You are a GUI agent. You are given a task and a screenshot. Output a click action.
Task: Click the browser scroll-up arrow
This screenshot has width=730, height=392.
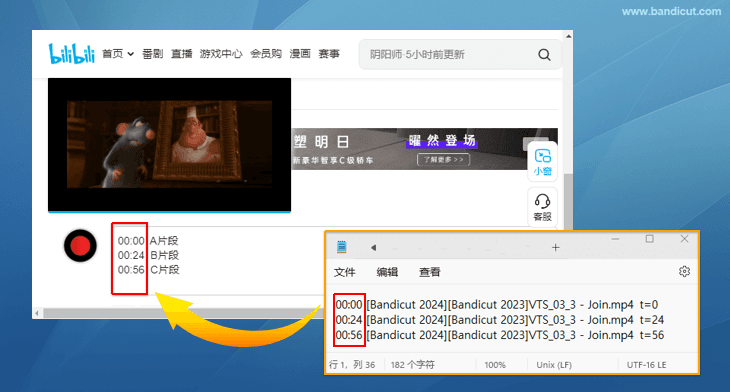(568, 36)
